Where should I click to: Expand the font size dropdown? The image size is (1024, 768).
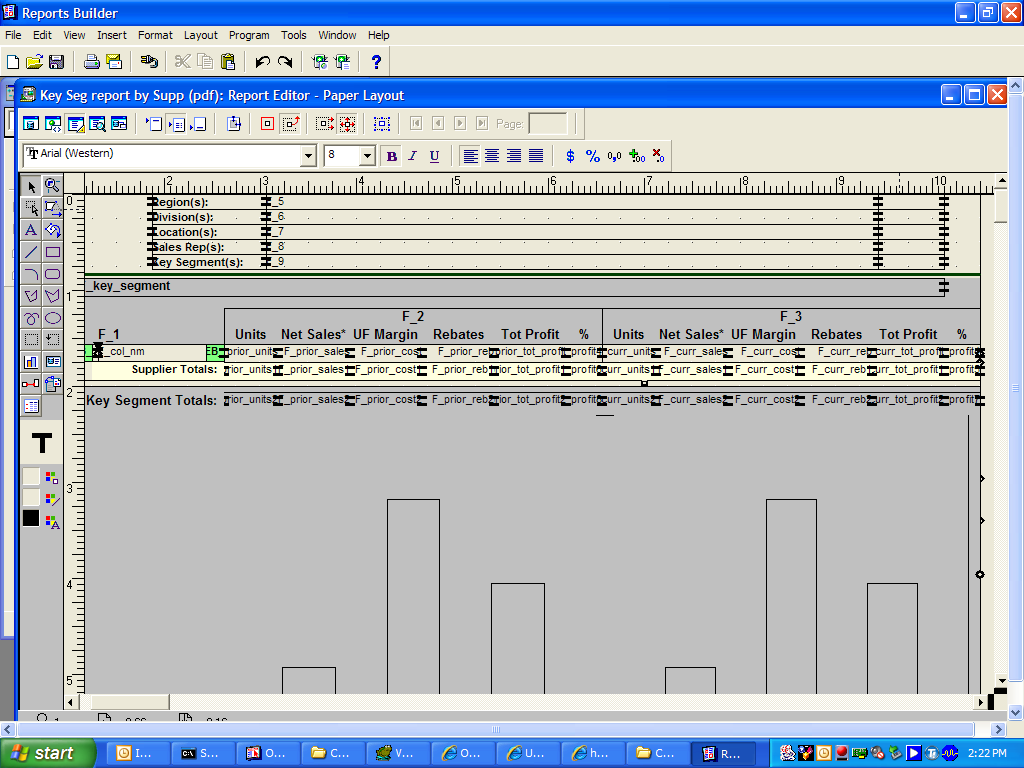pos(367,156)
